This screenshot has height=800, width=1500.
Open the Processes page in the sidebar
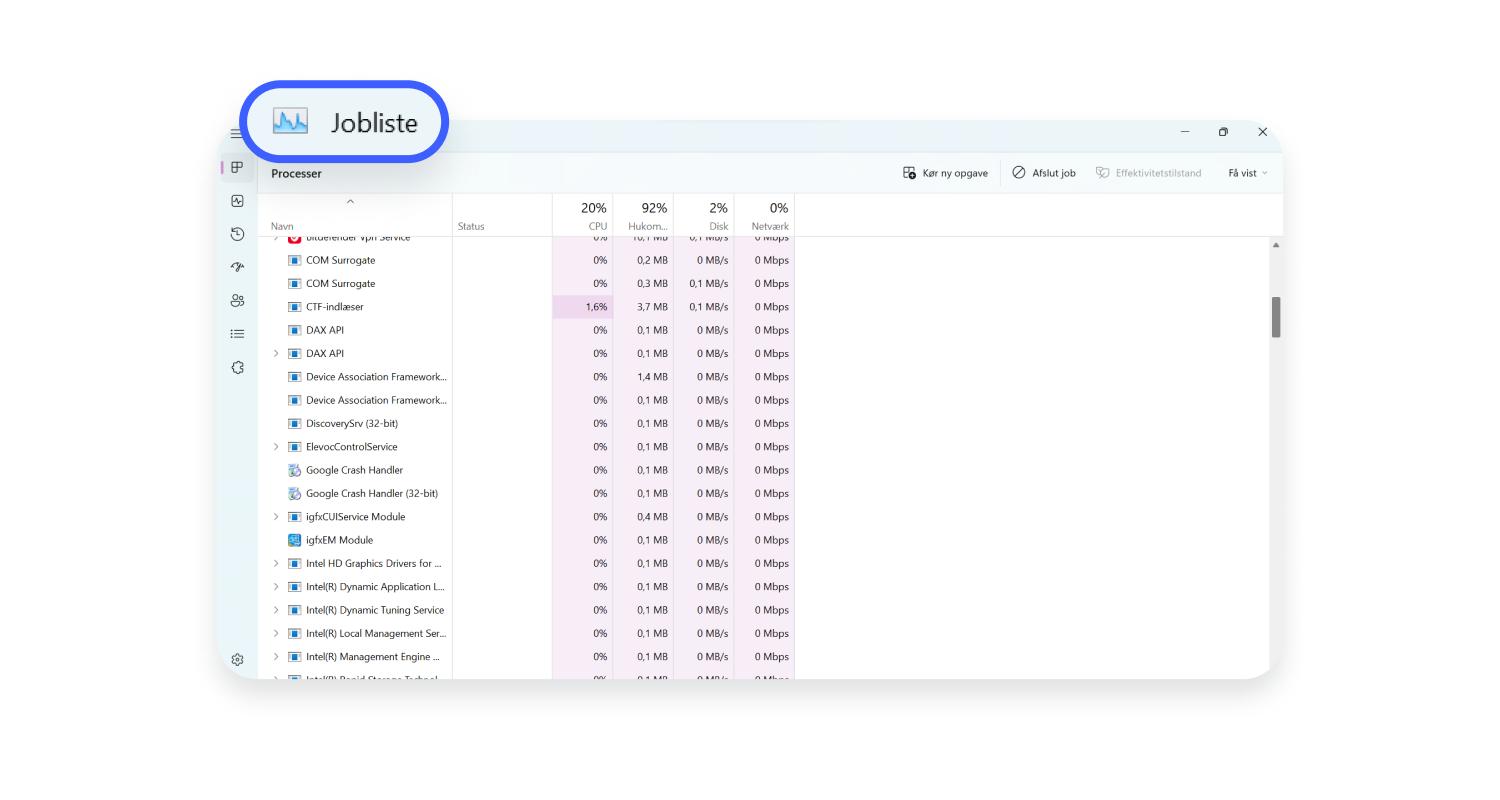(237, 168)
